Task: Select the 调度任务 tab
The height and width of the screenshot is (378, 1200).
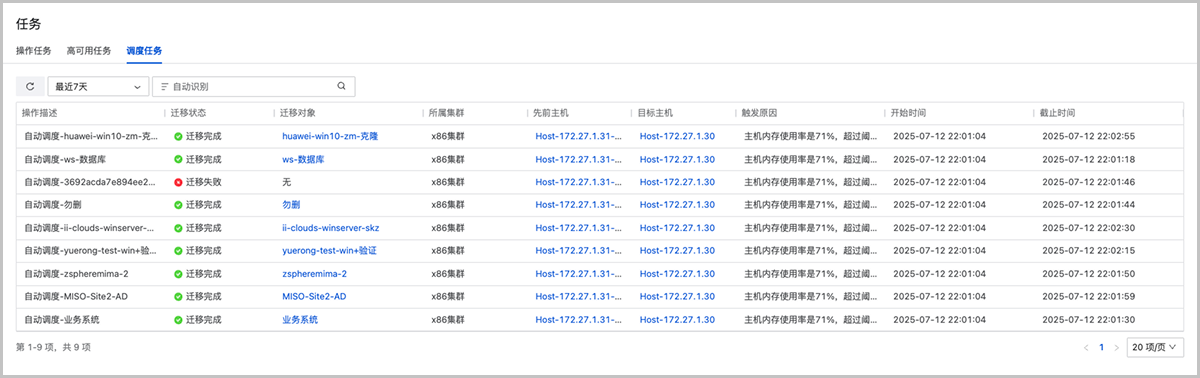Action: pos(144,50)
